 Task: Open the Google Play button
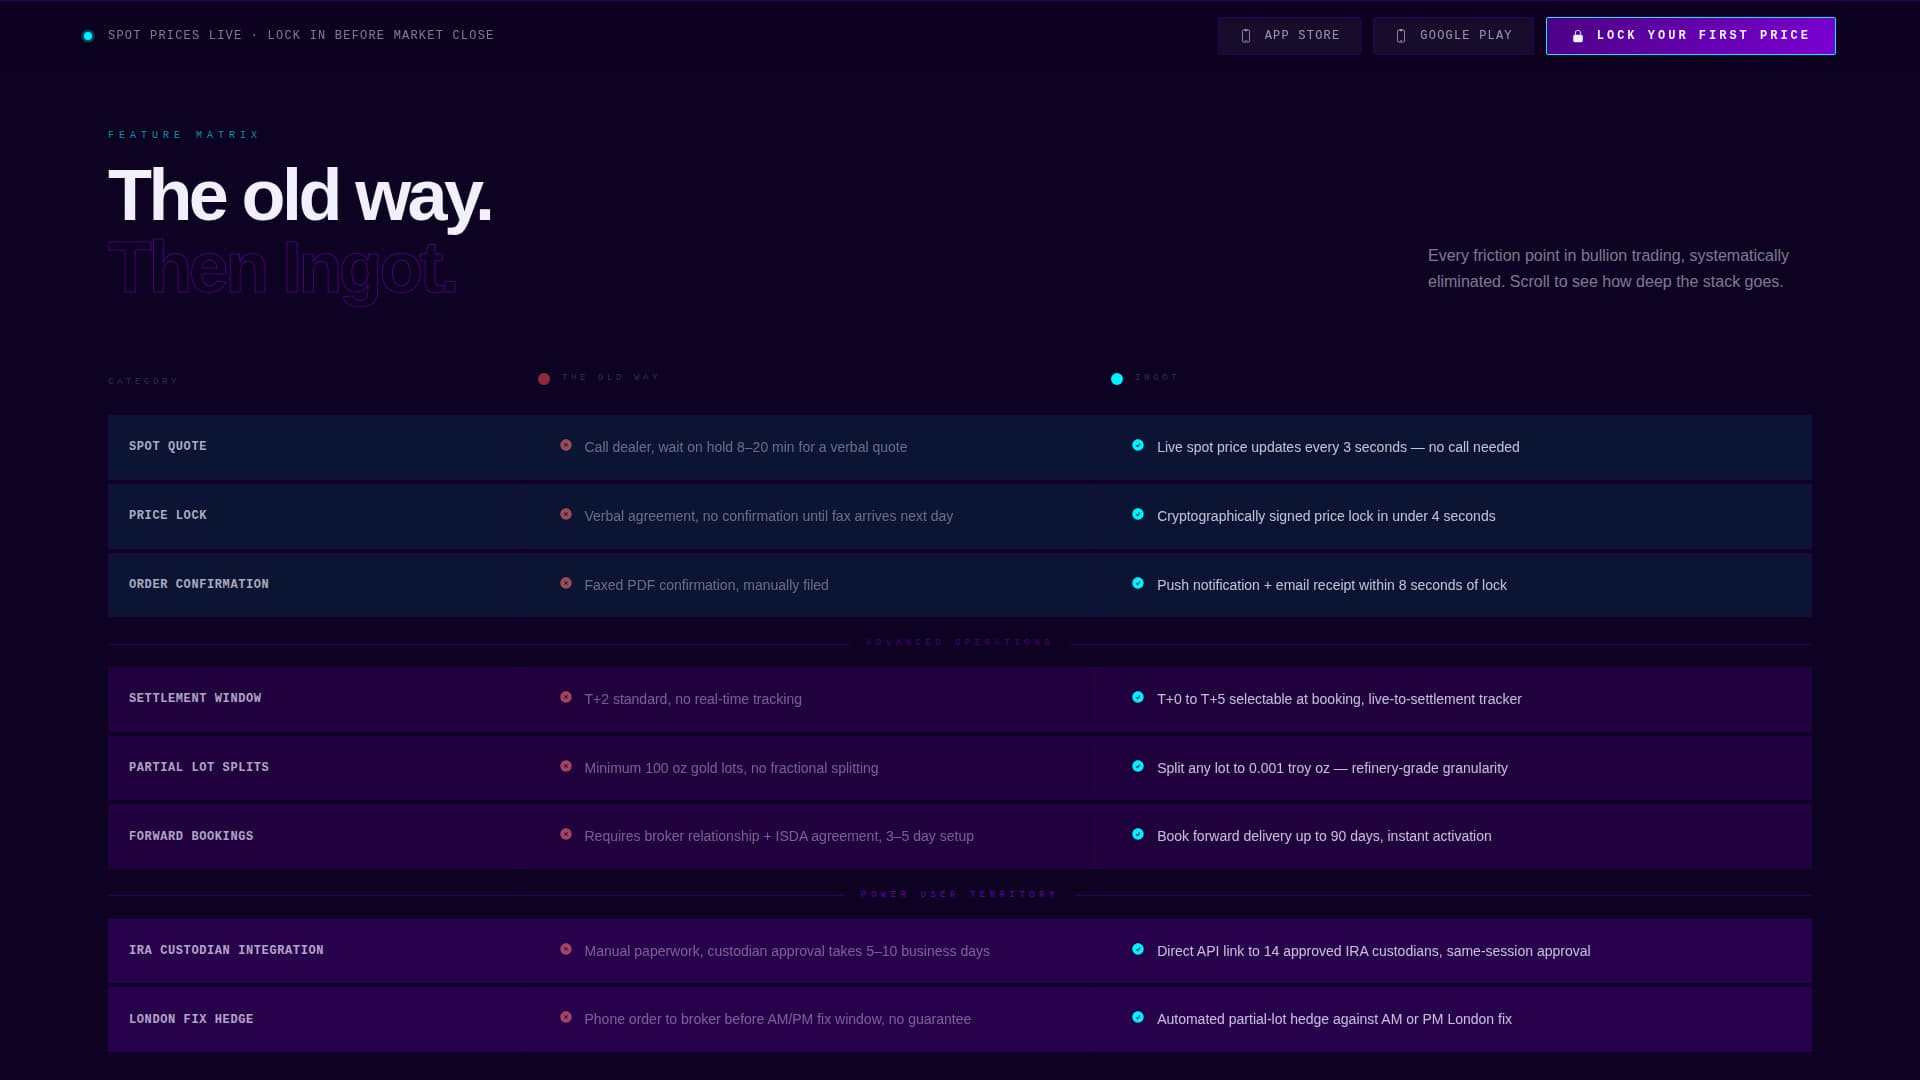[x=1453, y=36]
